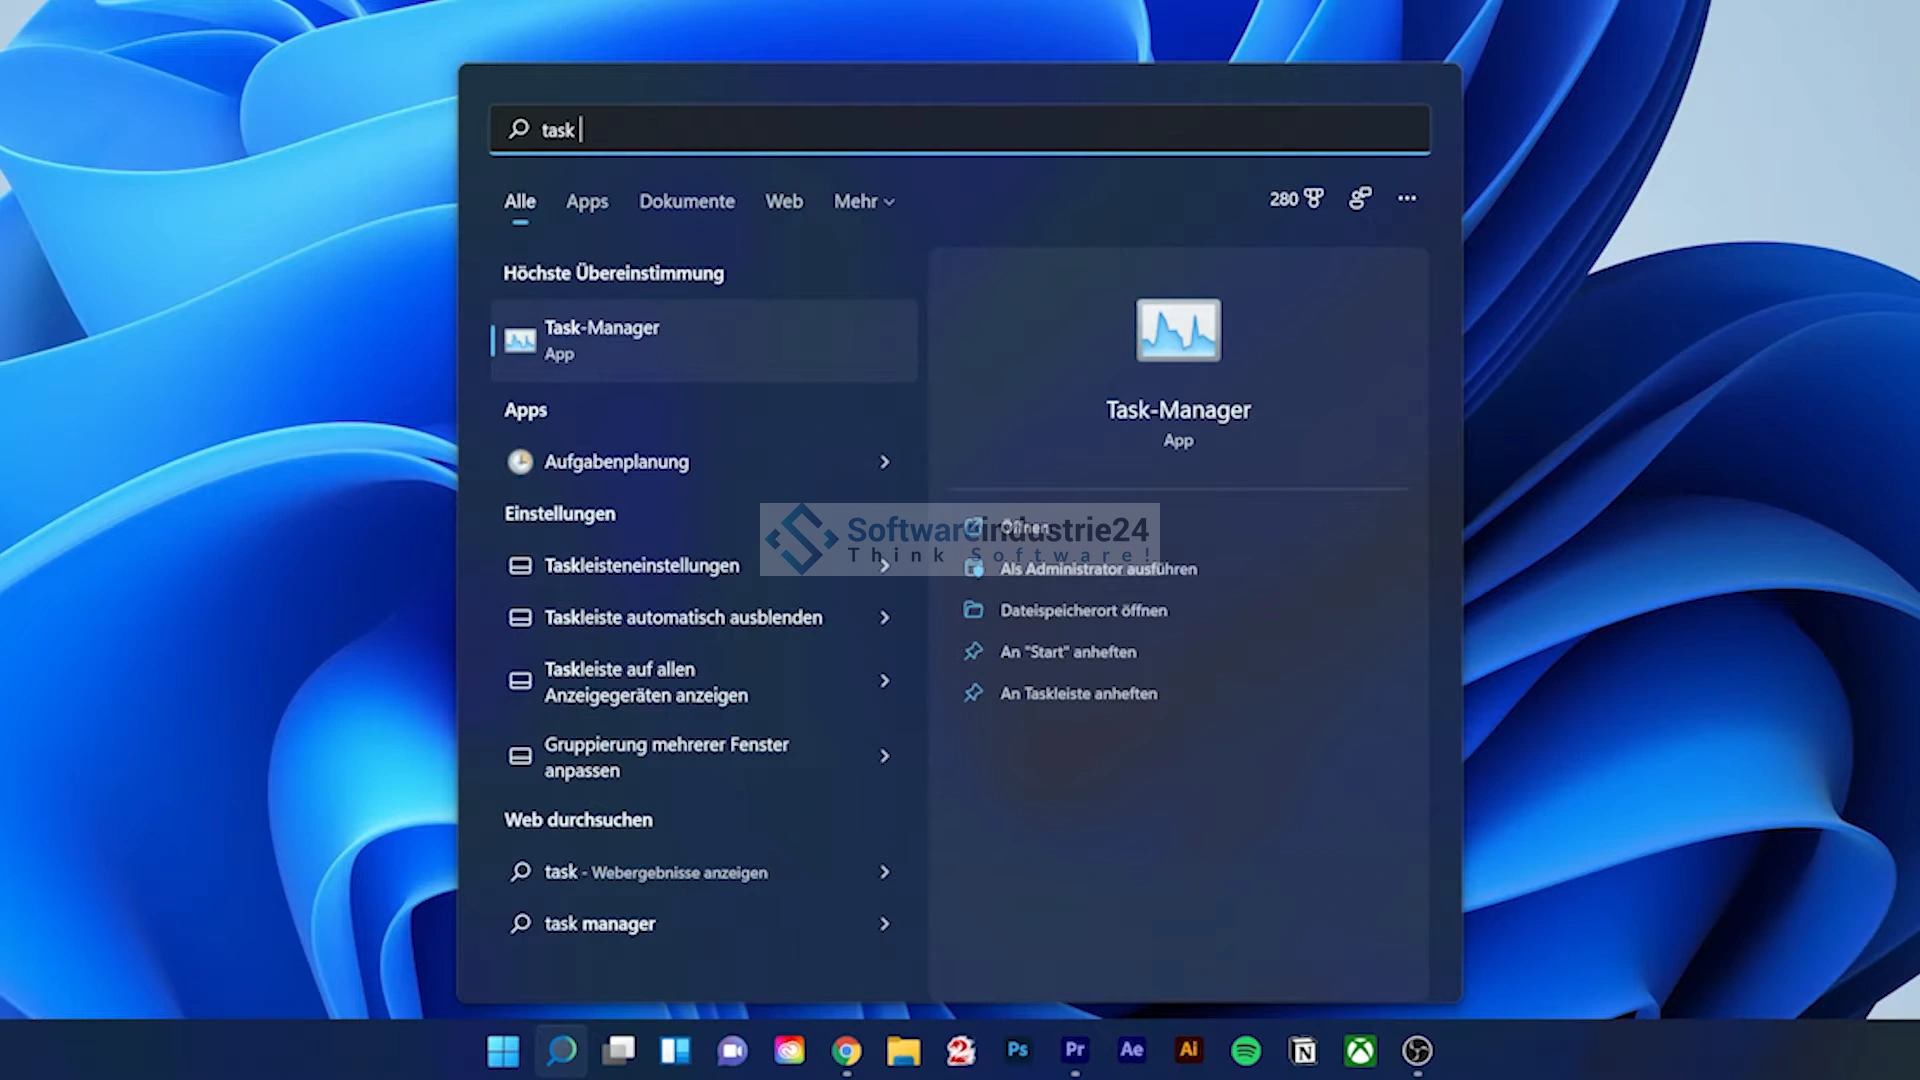Viewport: 1920px width, 1080px height.
Task: Switch to the Dokumente search tab
Action: coord(687,202)
